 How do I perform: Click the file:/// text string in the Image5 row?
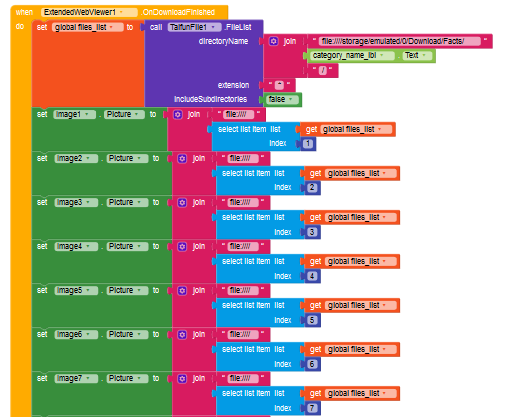[243, 291]
